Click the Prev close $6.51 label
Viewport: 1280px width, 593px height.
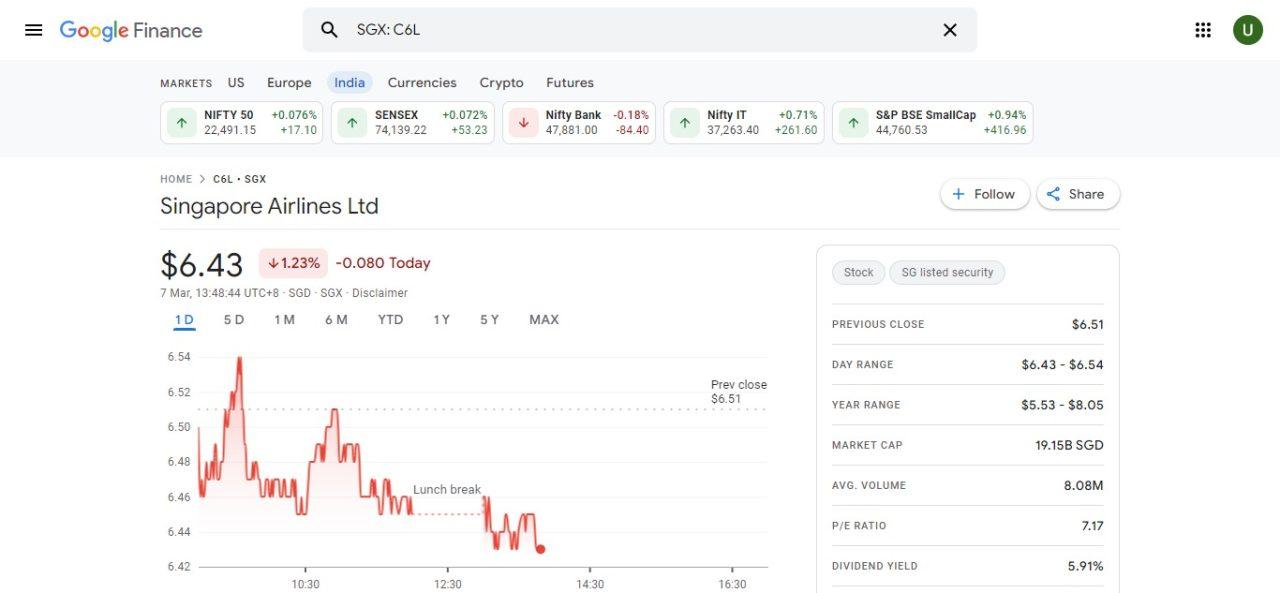tap(739, 391)
